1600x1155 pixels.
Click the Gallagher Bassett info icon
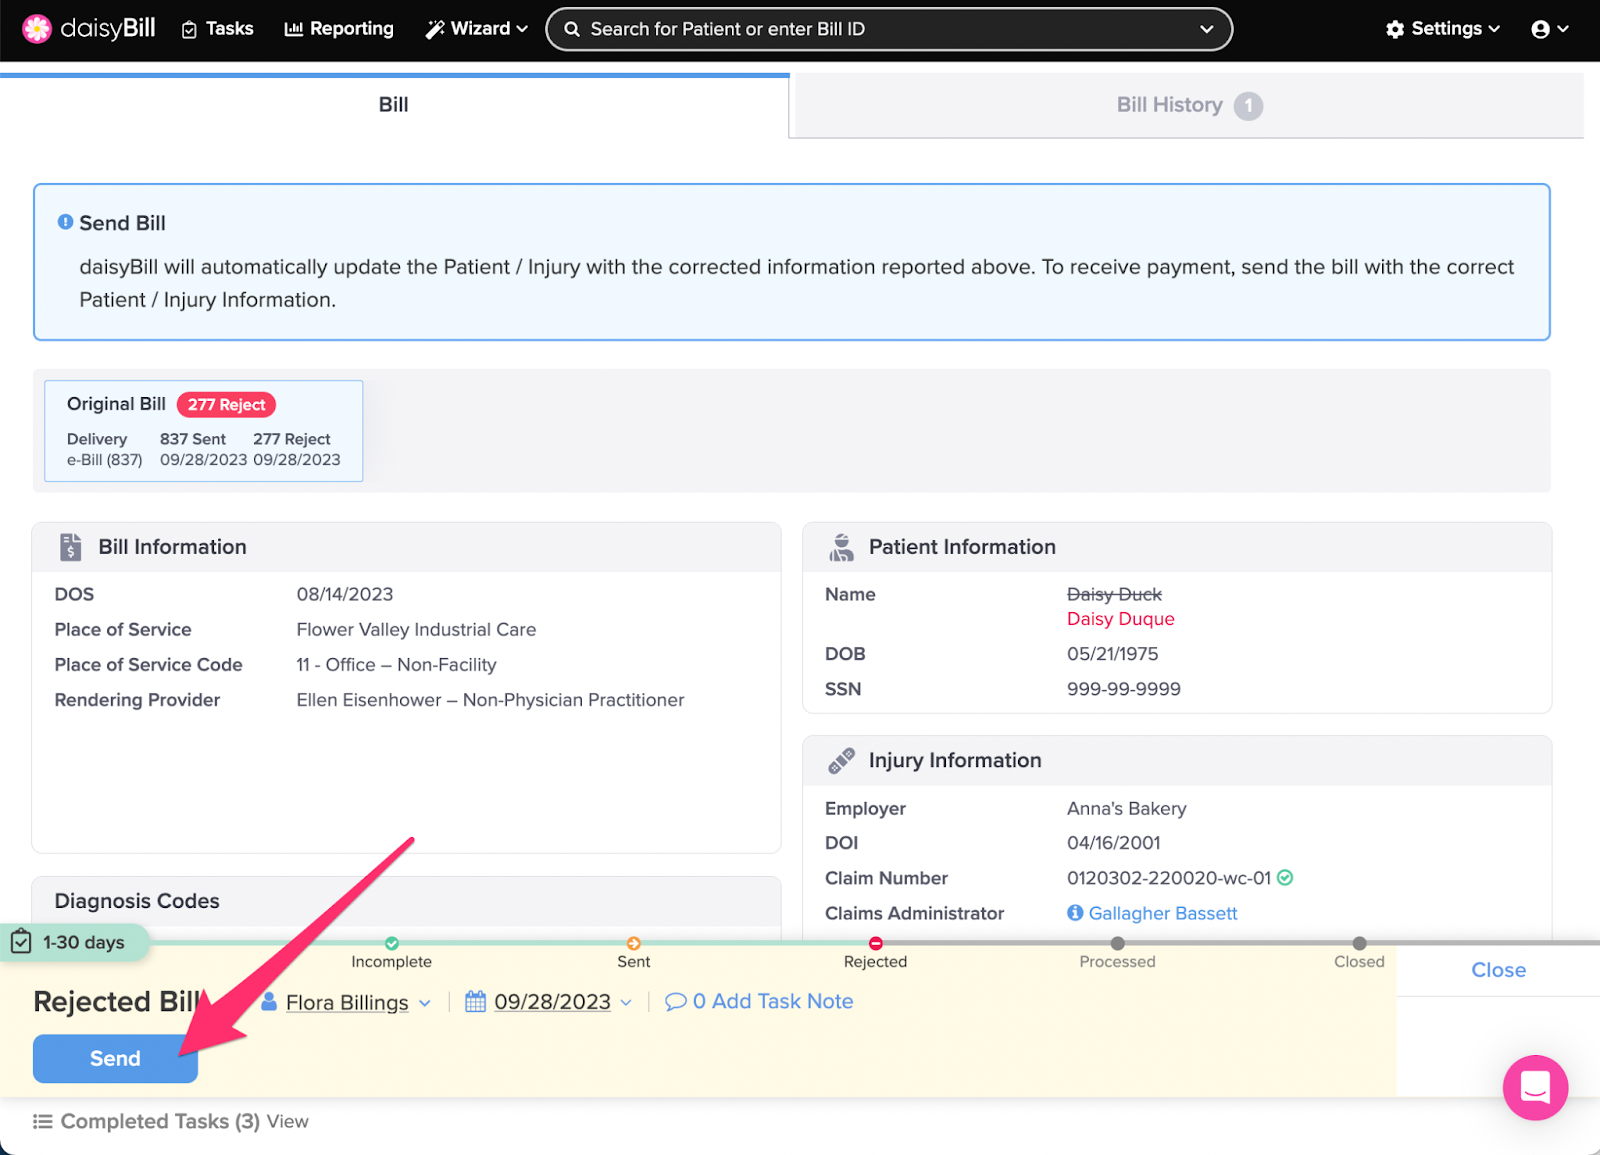pyautogui.click(x=1075, y=913)
